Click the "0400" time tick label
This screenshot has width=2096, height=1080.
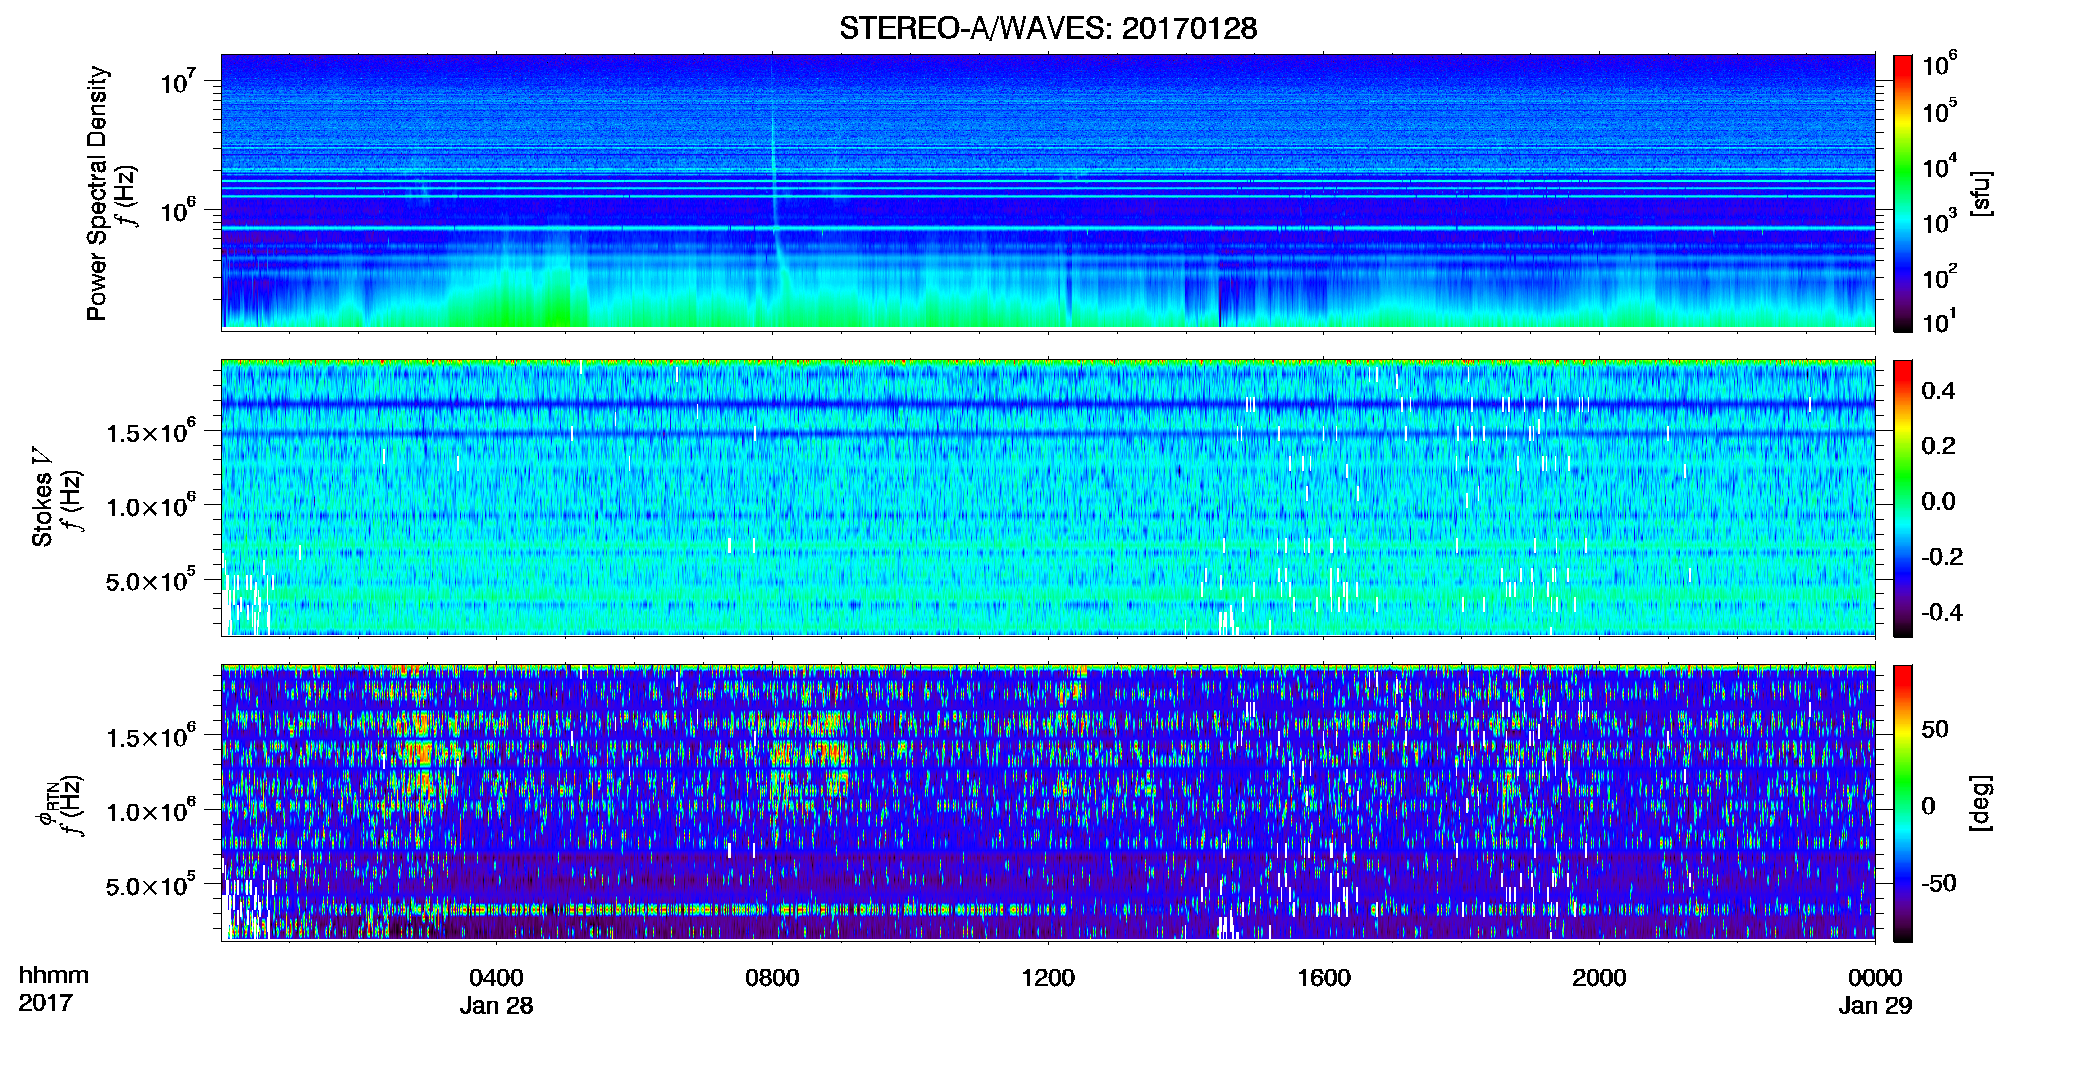coord(497,978)
